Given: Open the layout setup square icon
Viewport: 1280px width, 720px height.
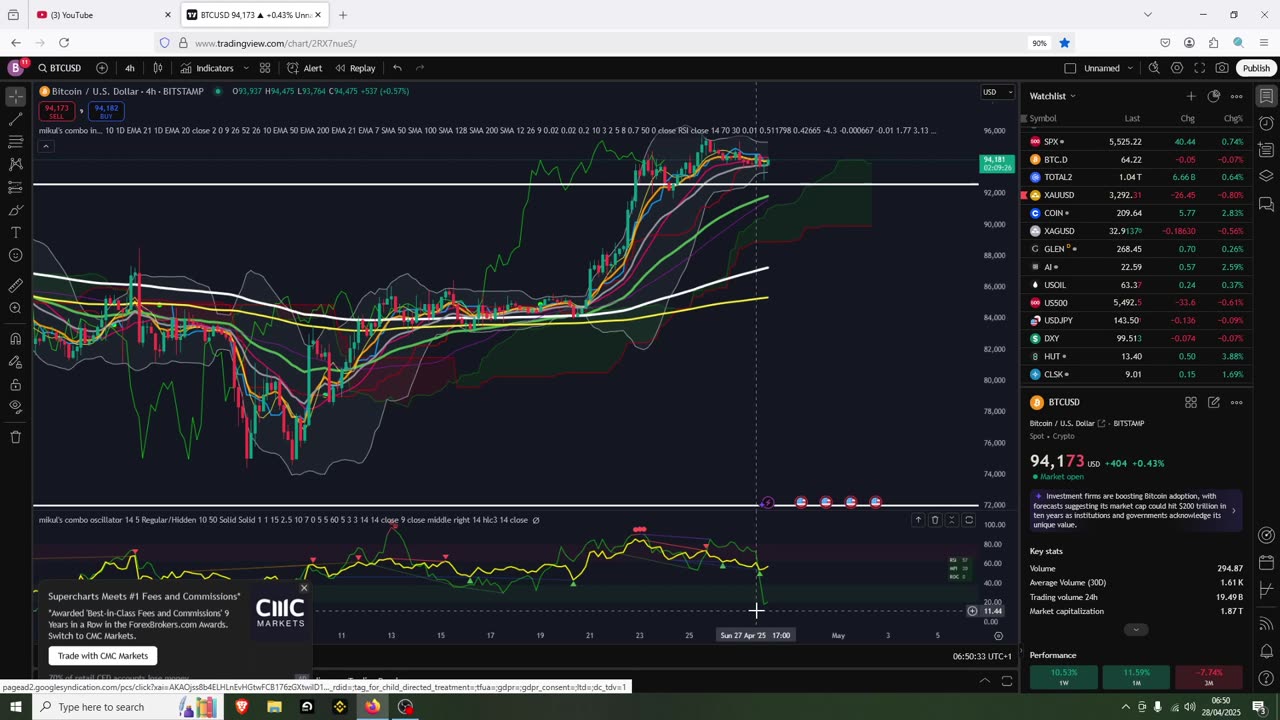Looking at the screenshot, I should [x=1070, y=68].
